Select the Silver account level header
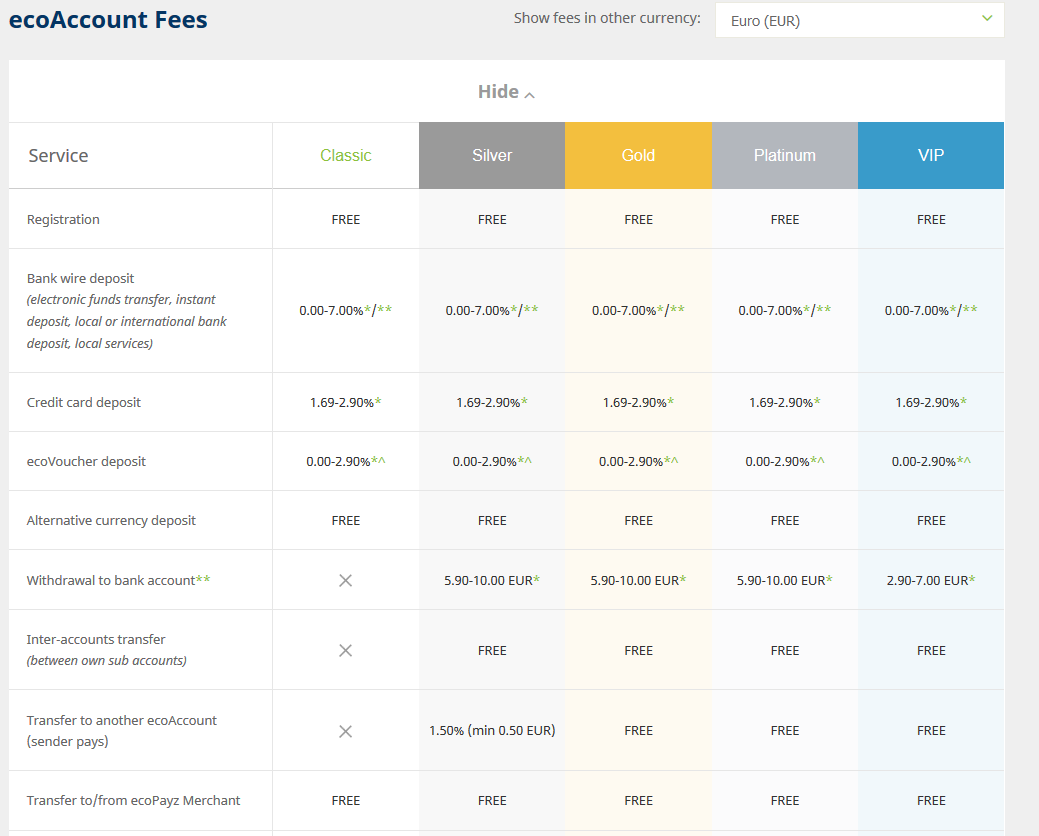Image resolution: width=1039 pixels, height=836 pixels. 492,156
